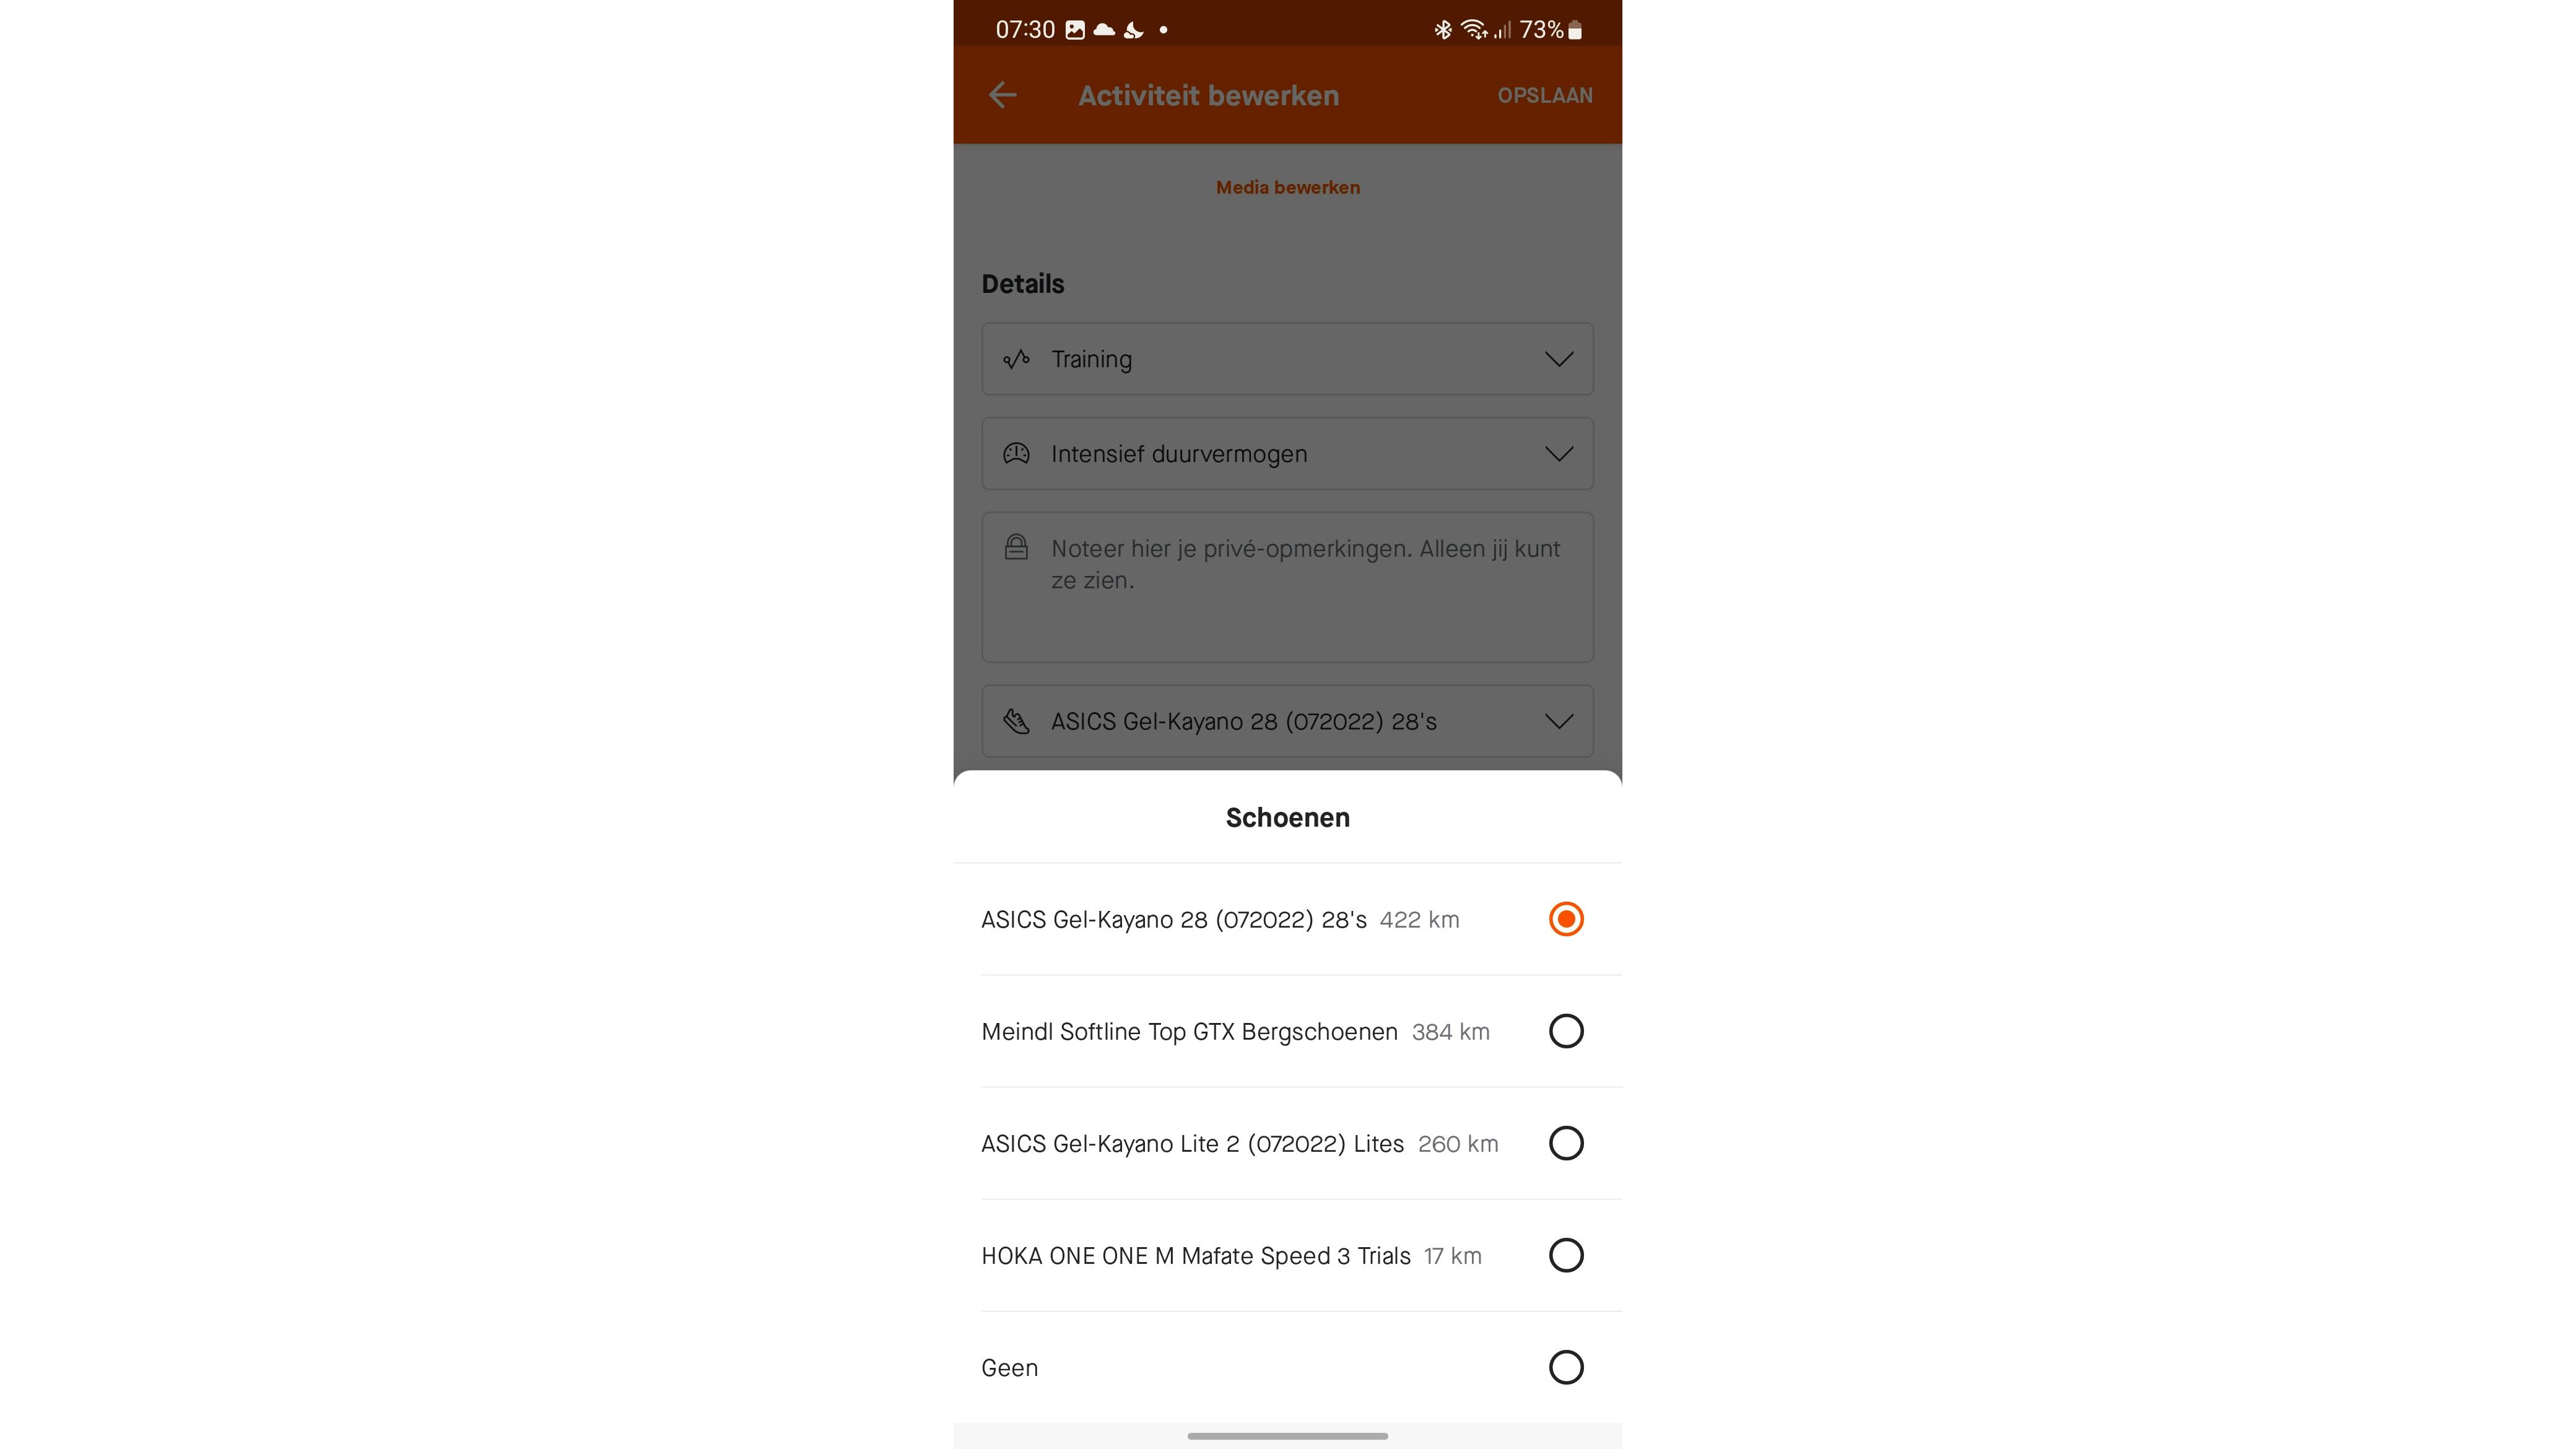The height and width of the screenshot is (1449, 2576).
Task: Tap the Wi-Fi signal icon
Action: pos(1474,30)
